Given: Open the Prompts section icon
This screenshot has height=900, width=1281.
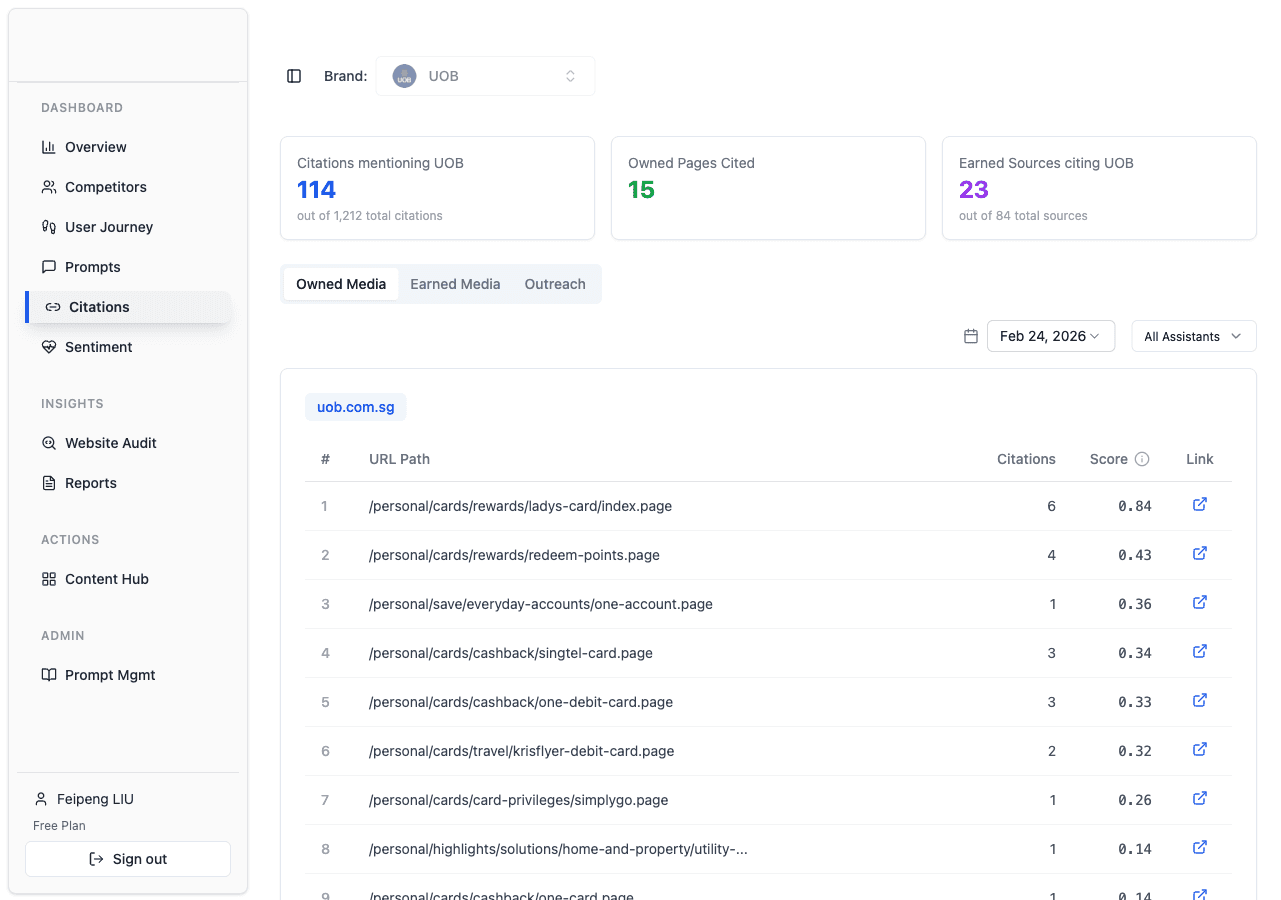Looking at the screenshot, I should pyautogui.click(x=49, y=267).
